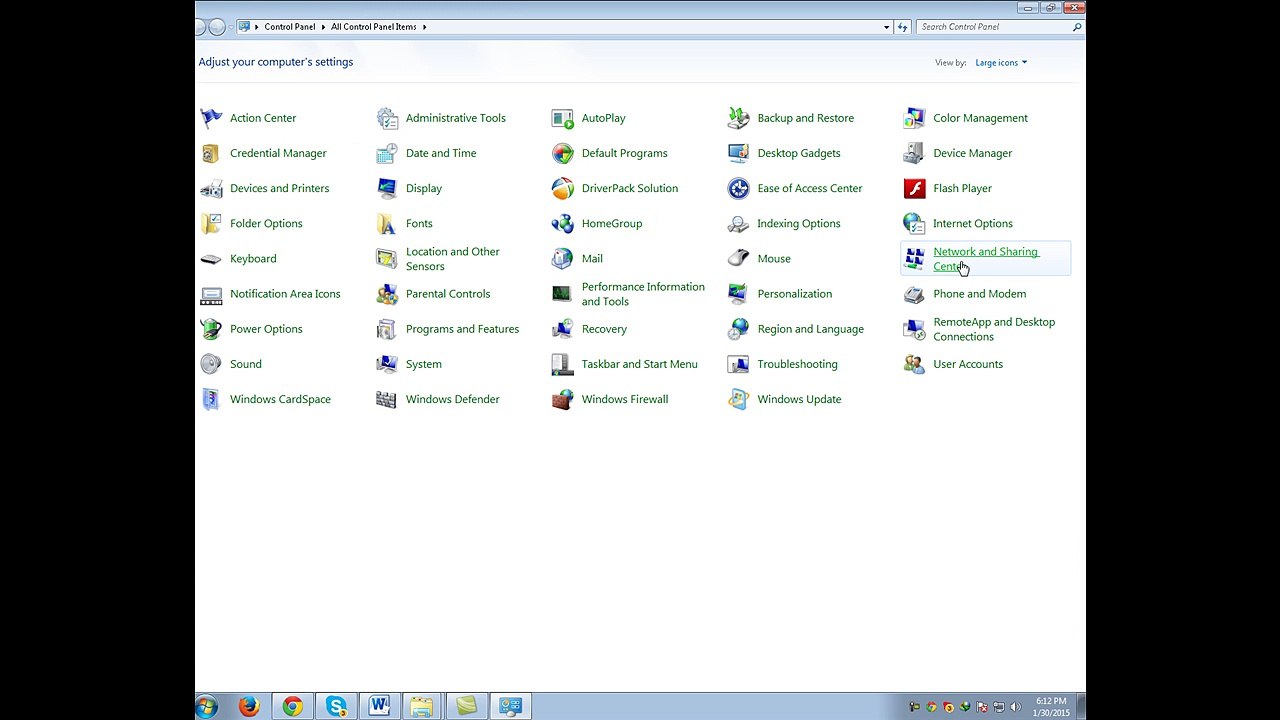This screenshot has height=720, width=1280.
Task: Click the Mouse icon
Action: click(739, 258)
